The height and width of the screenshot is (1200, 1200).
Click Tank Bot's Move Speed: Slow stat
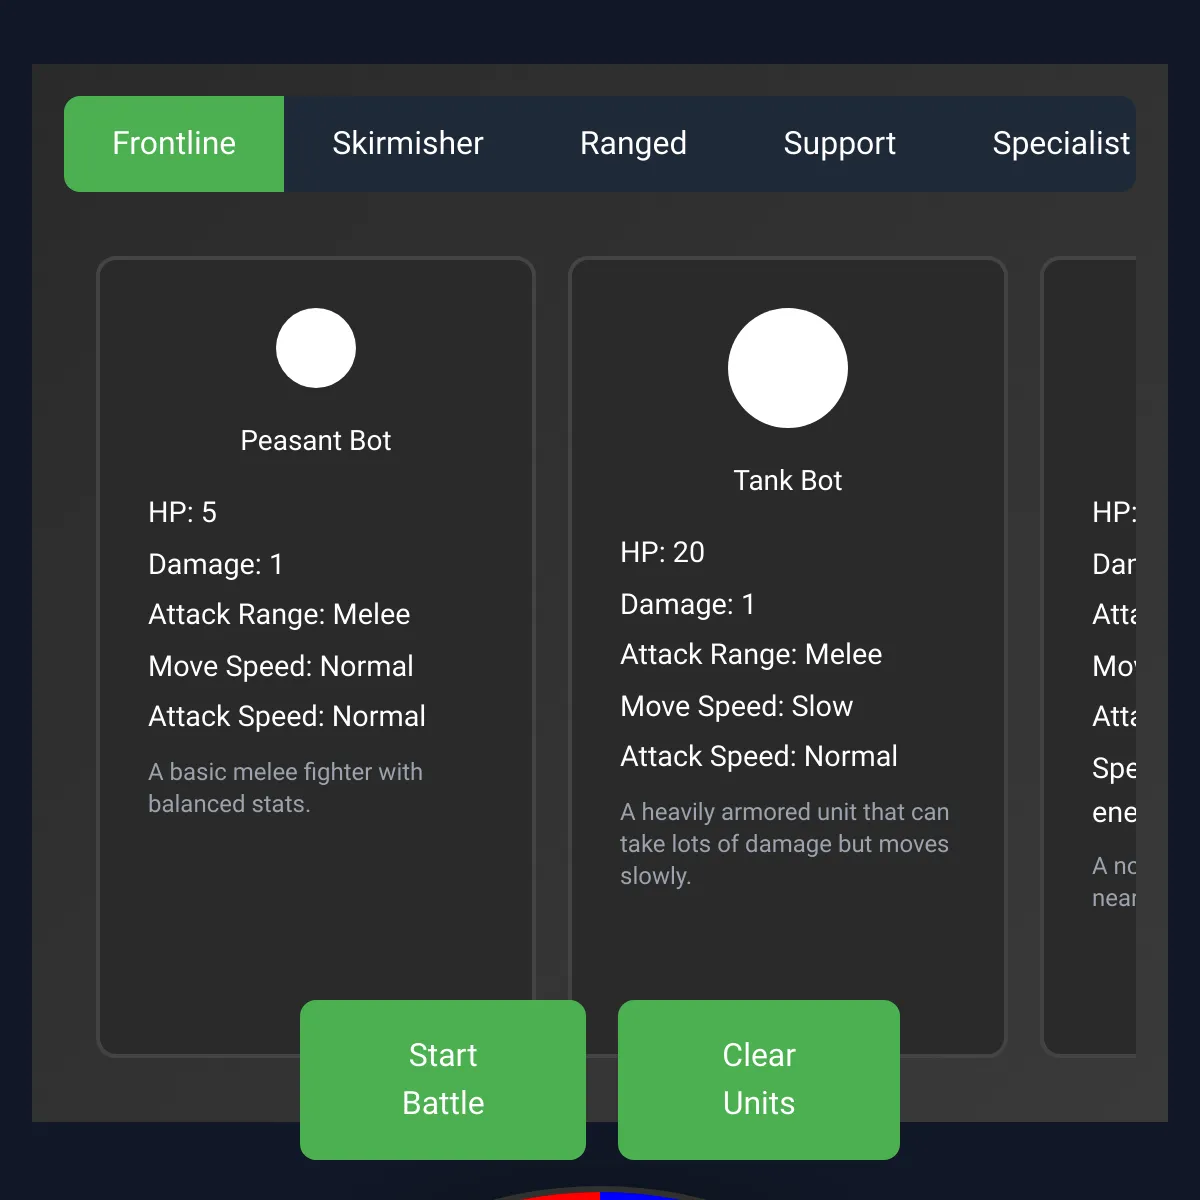[736, 707]
